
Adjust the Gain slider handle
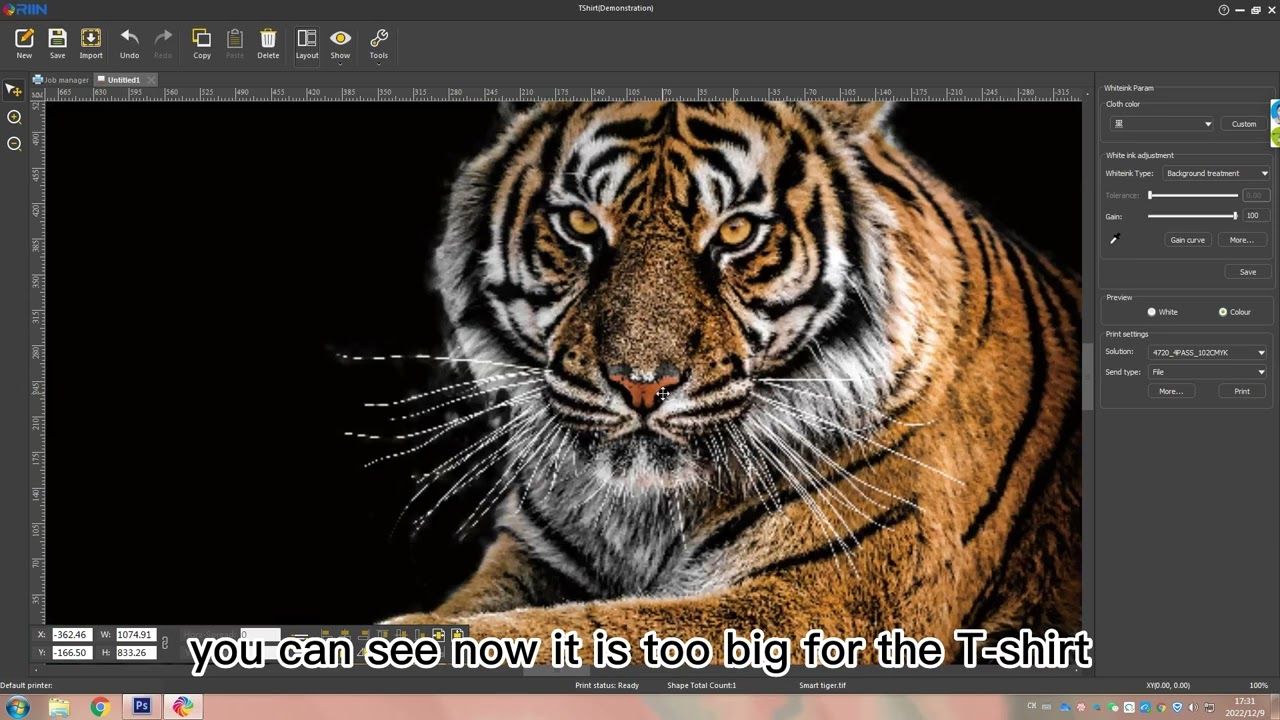click(x=1235, y=216)
